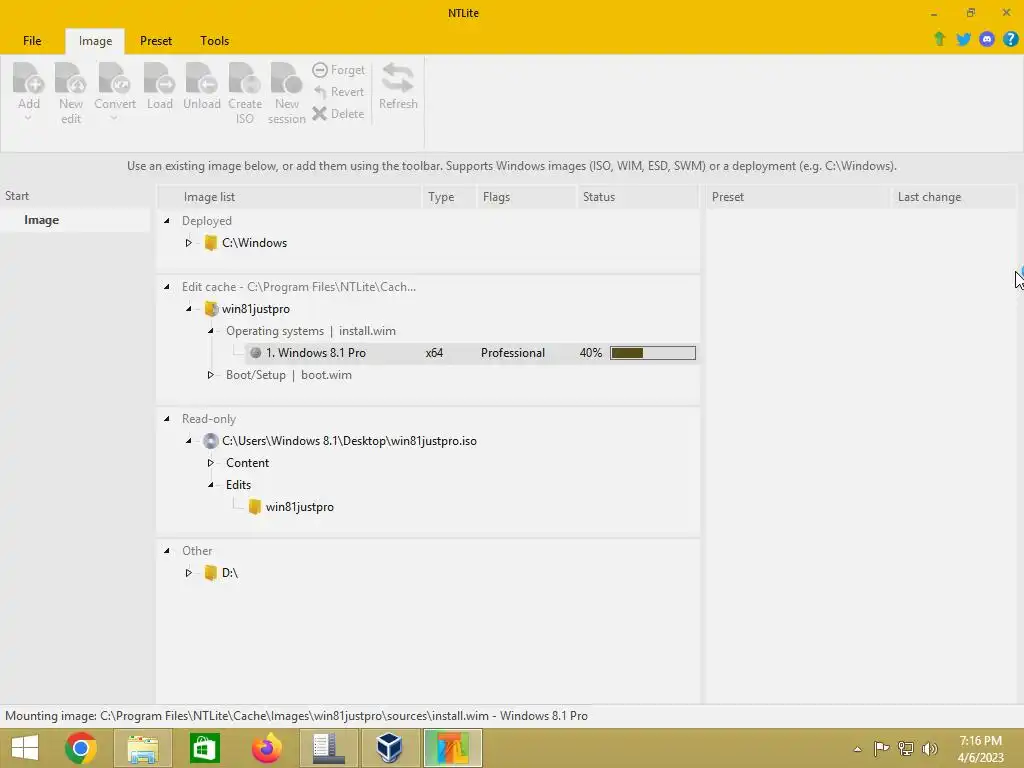
Task: Click the Forget toolbar item
Action: pyautogui.click(x=338, y=70)
